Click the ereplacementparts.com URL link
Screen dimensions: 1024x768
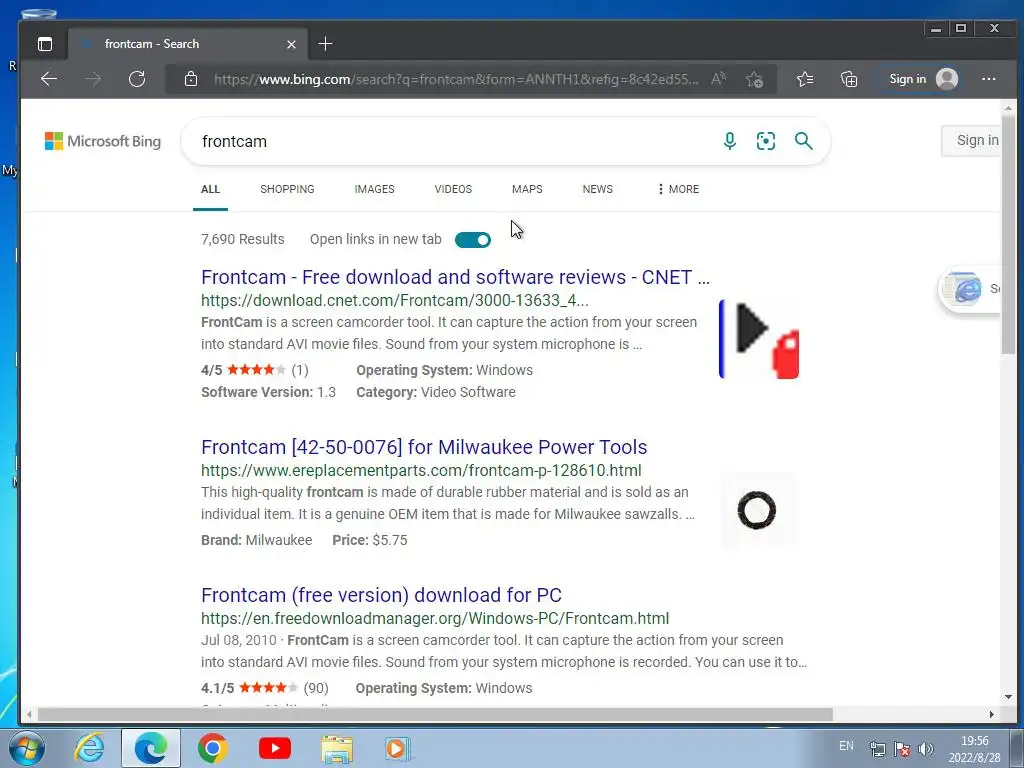pos(421,470)
